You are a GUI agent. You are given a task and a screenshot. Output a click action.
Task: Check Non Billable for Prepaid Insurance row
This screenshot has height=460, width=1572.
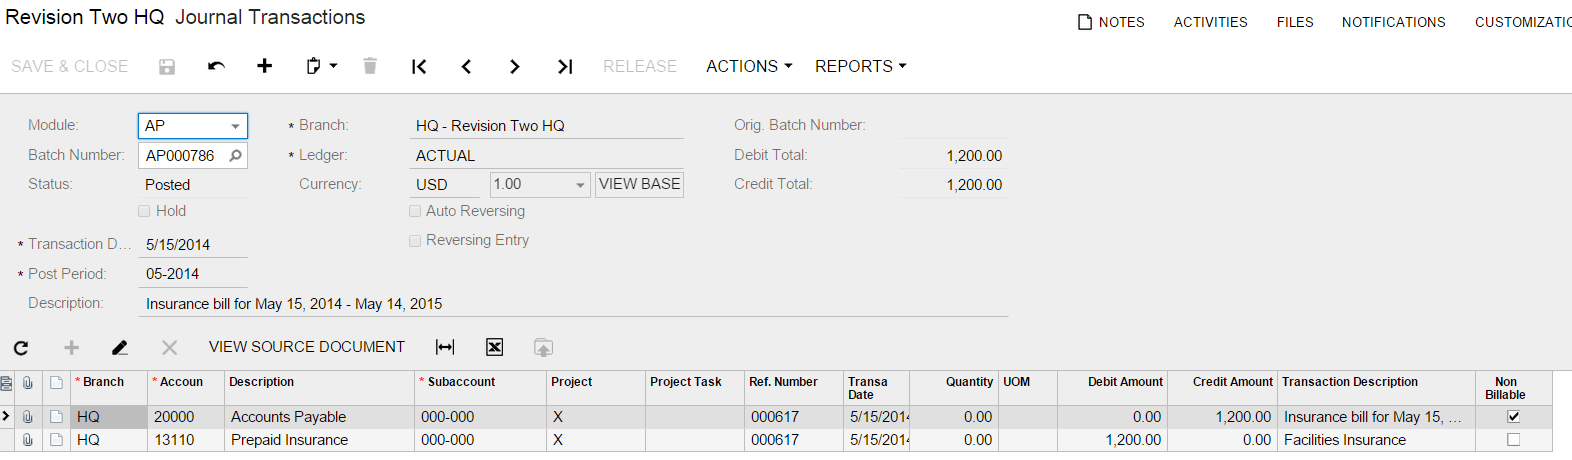pyautogui.click(x=1513, y=440)
